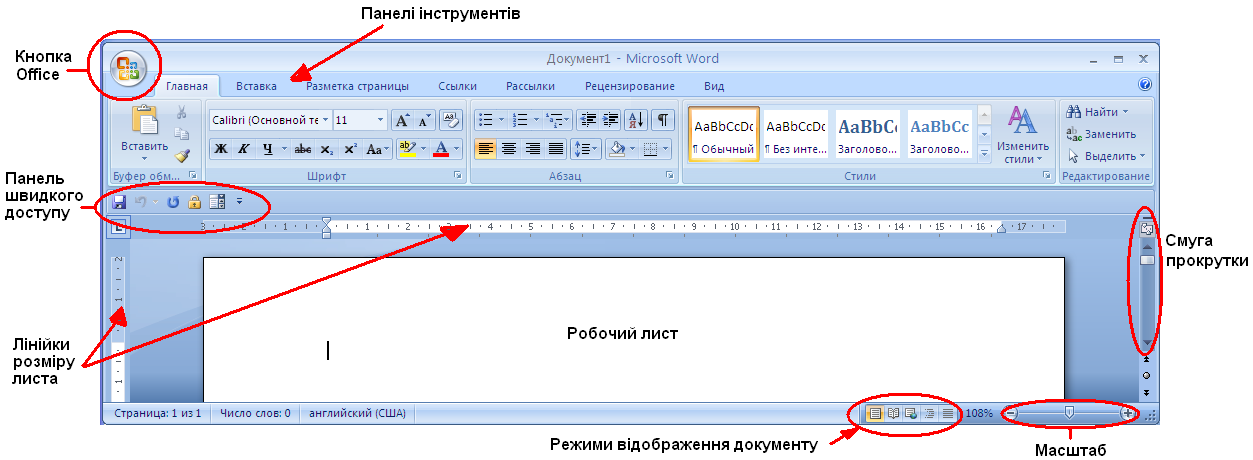Screen dimensions: 1253x460
Task: Open the Ссылки tab
Action: point(458,86)
